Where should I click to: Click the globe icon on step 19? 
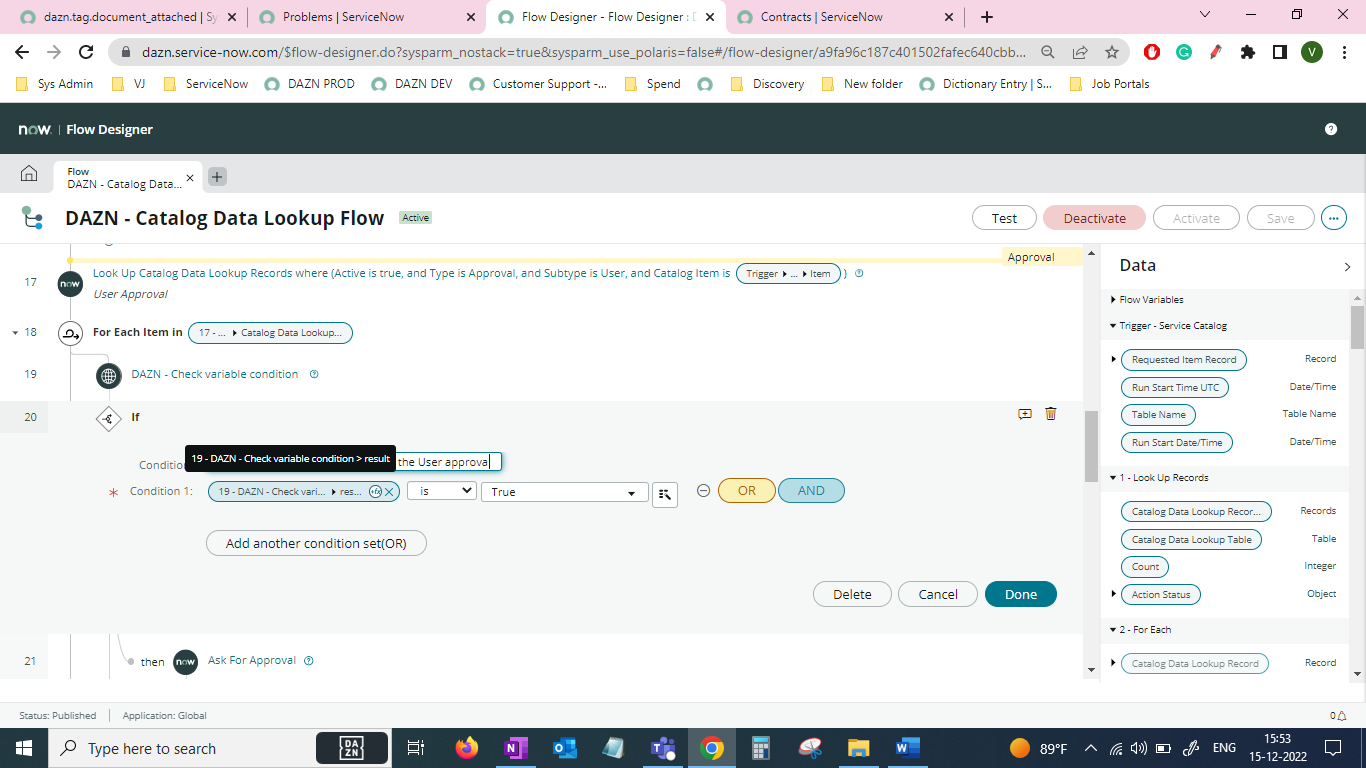click(x=109, y=375)
